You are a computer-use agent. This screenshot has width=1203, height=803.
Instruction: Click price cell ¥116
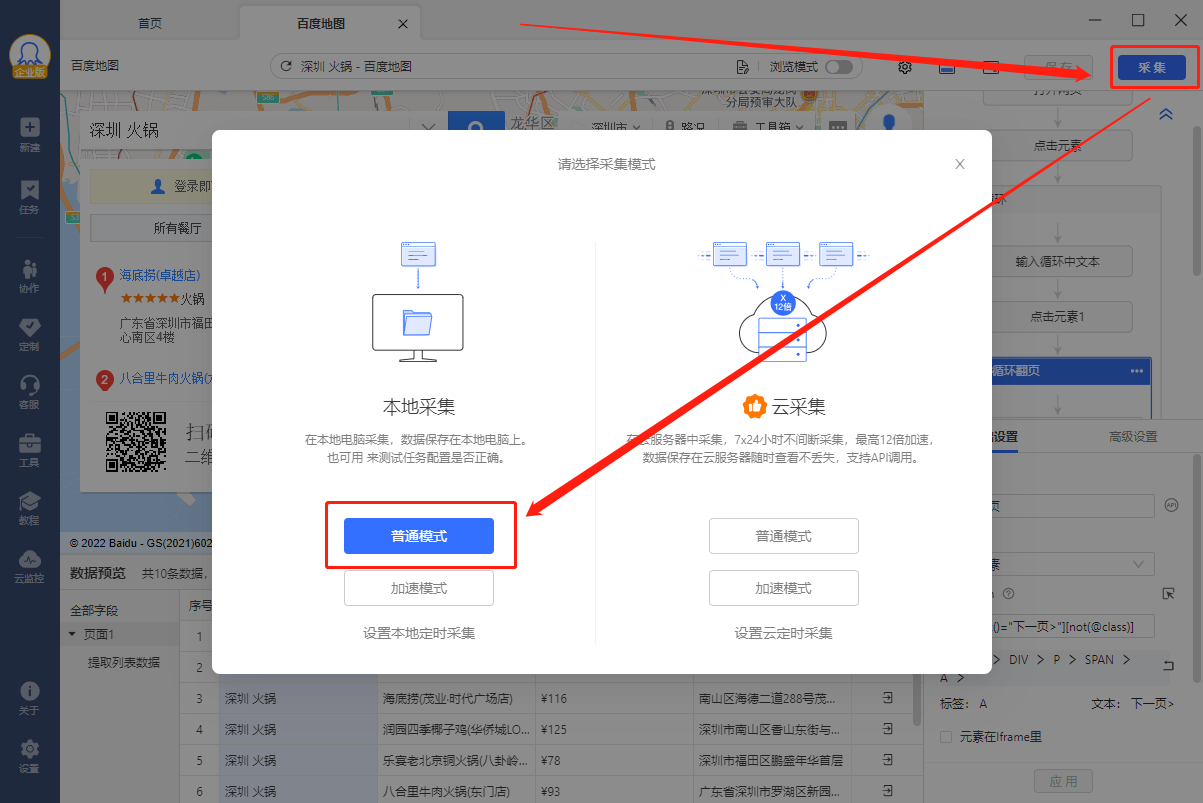coord(614,698)
